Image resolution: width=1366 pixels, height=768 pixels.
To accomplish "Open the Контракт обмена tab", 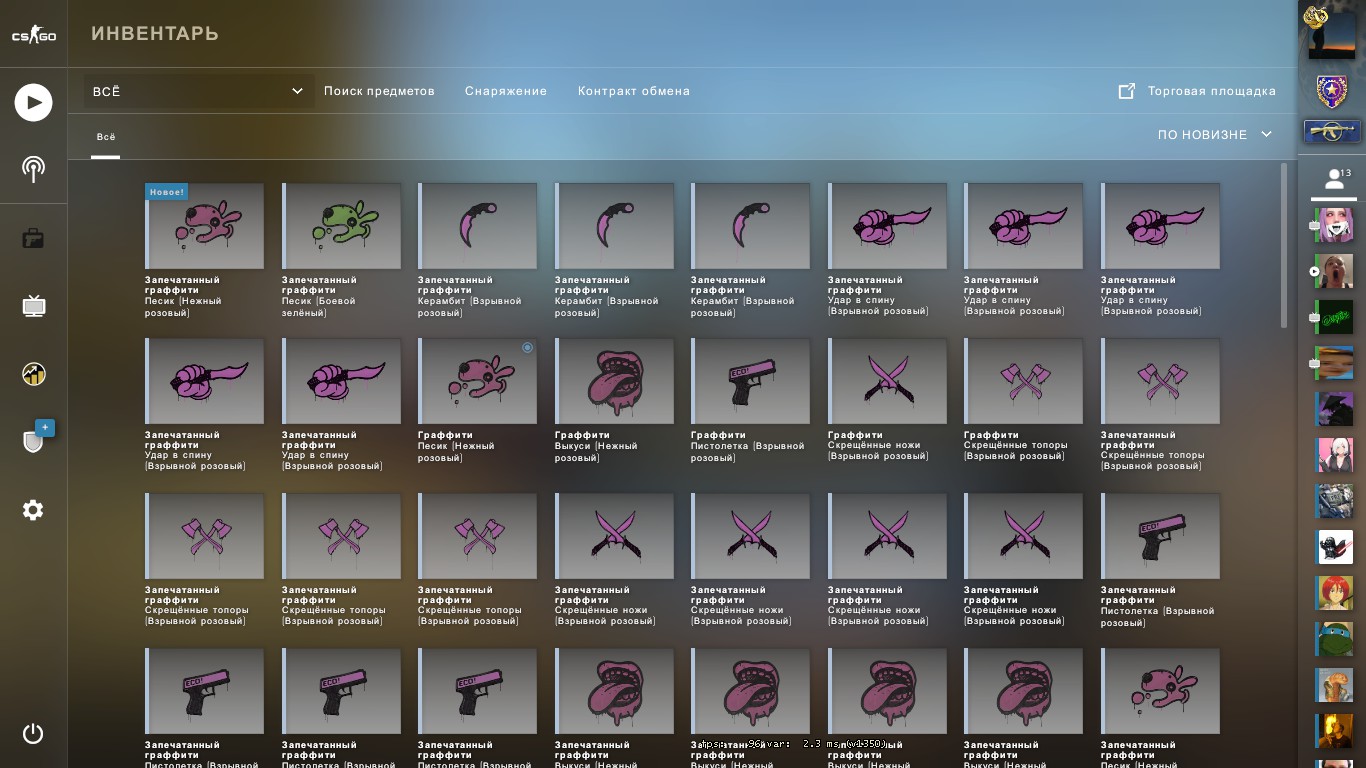I will click(x=634, y=91).
